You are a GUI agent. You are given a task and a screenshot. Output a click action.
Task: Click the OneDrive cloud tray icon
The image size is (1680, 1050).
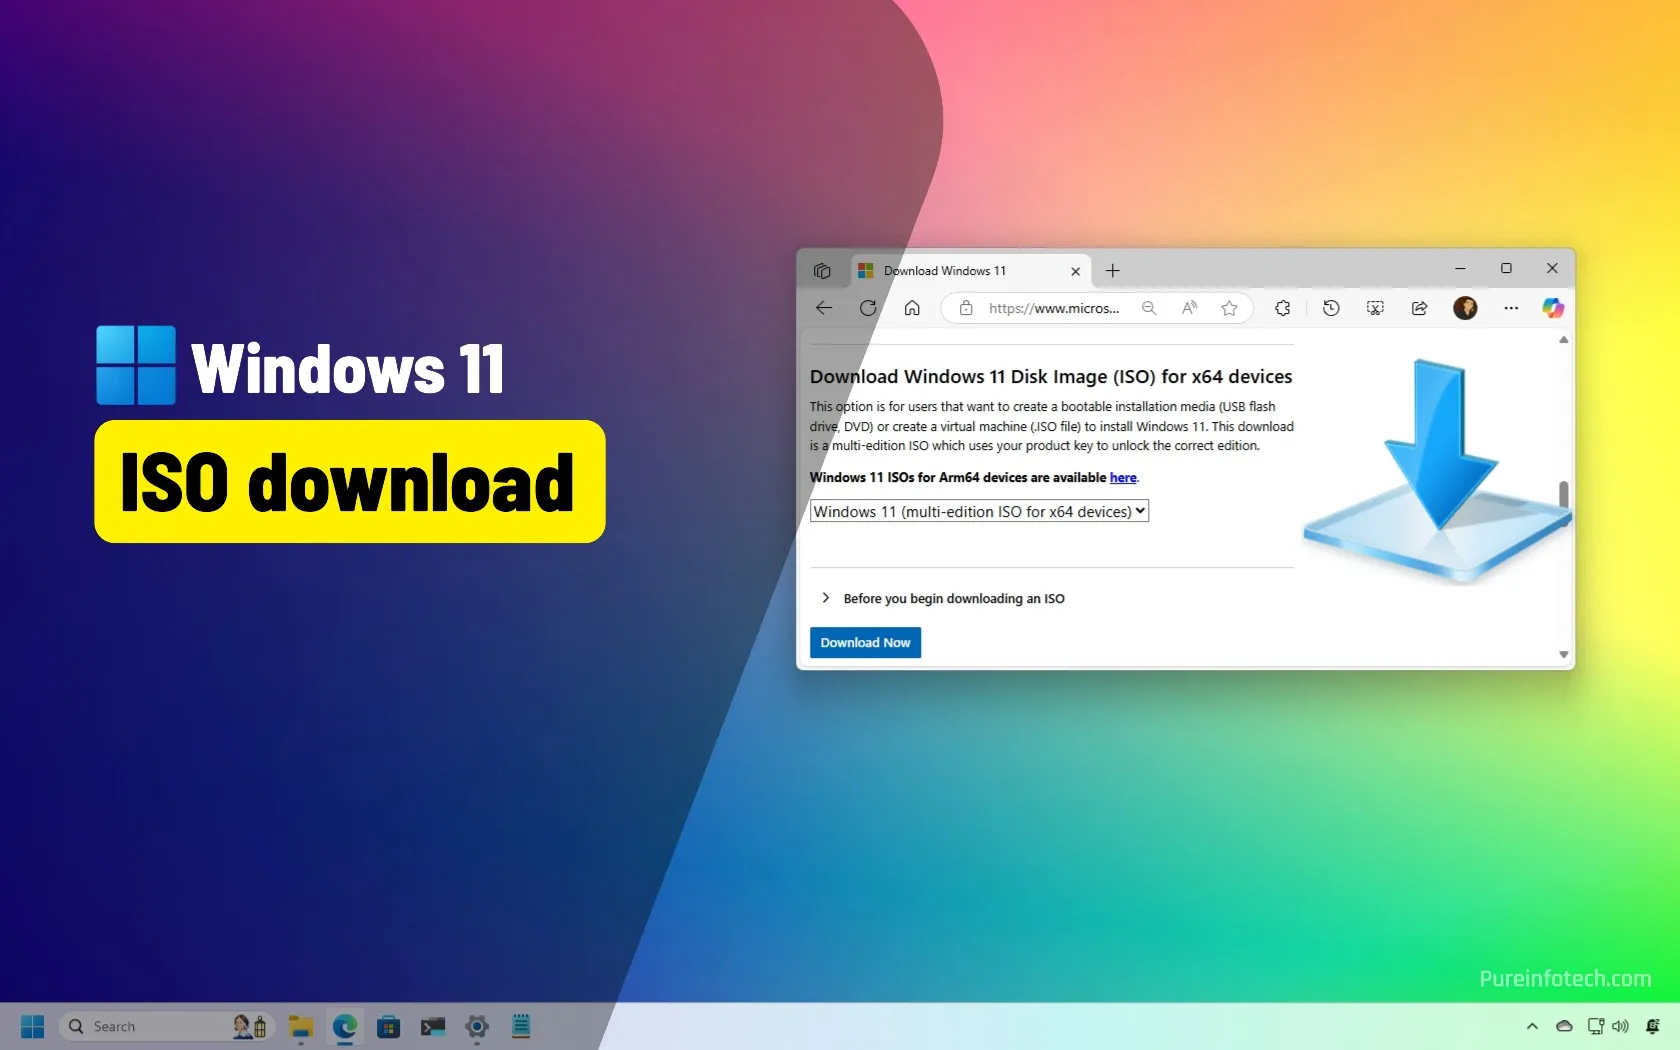click(1565, 1026)
